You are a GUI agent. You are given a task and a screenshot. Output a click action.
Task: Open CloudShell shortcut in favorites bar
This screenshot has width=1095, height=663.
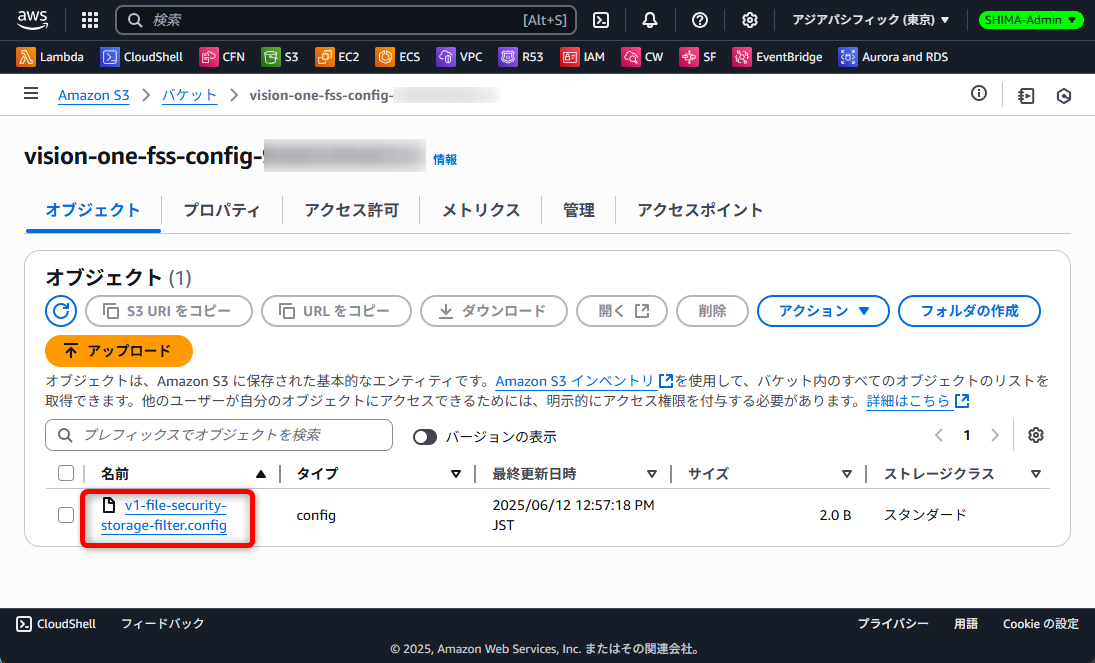tap(142, 57)
